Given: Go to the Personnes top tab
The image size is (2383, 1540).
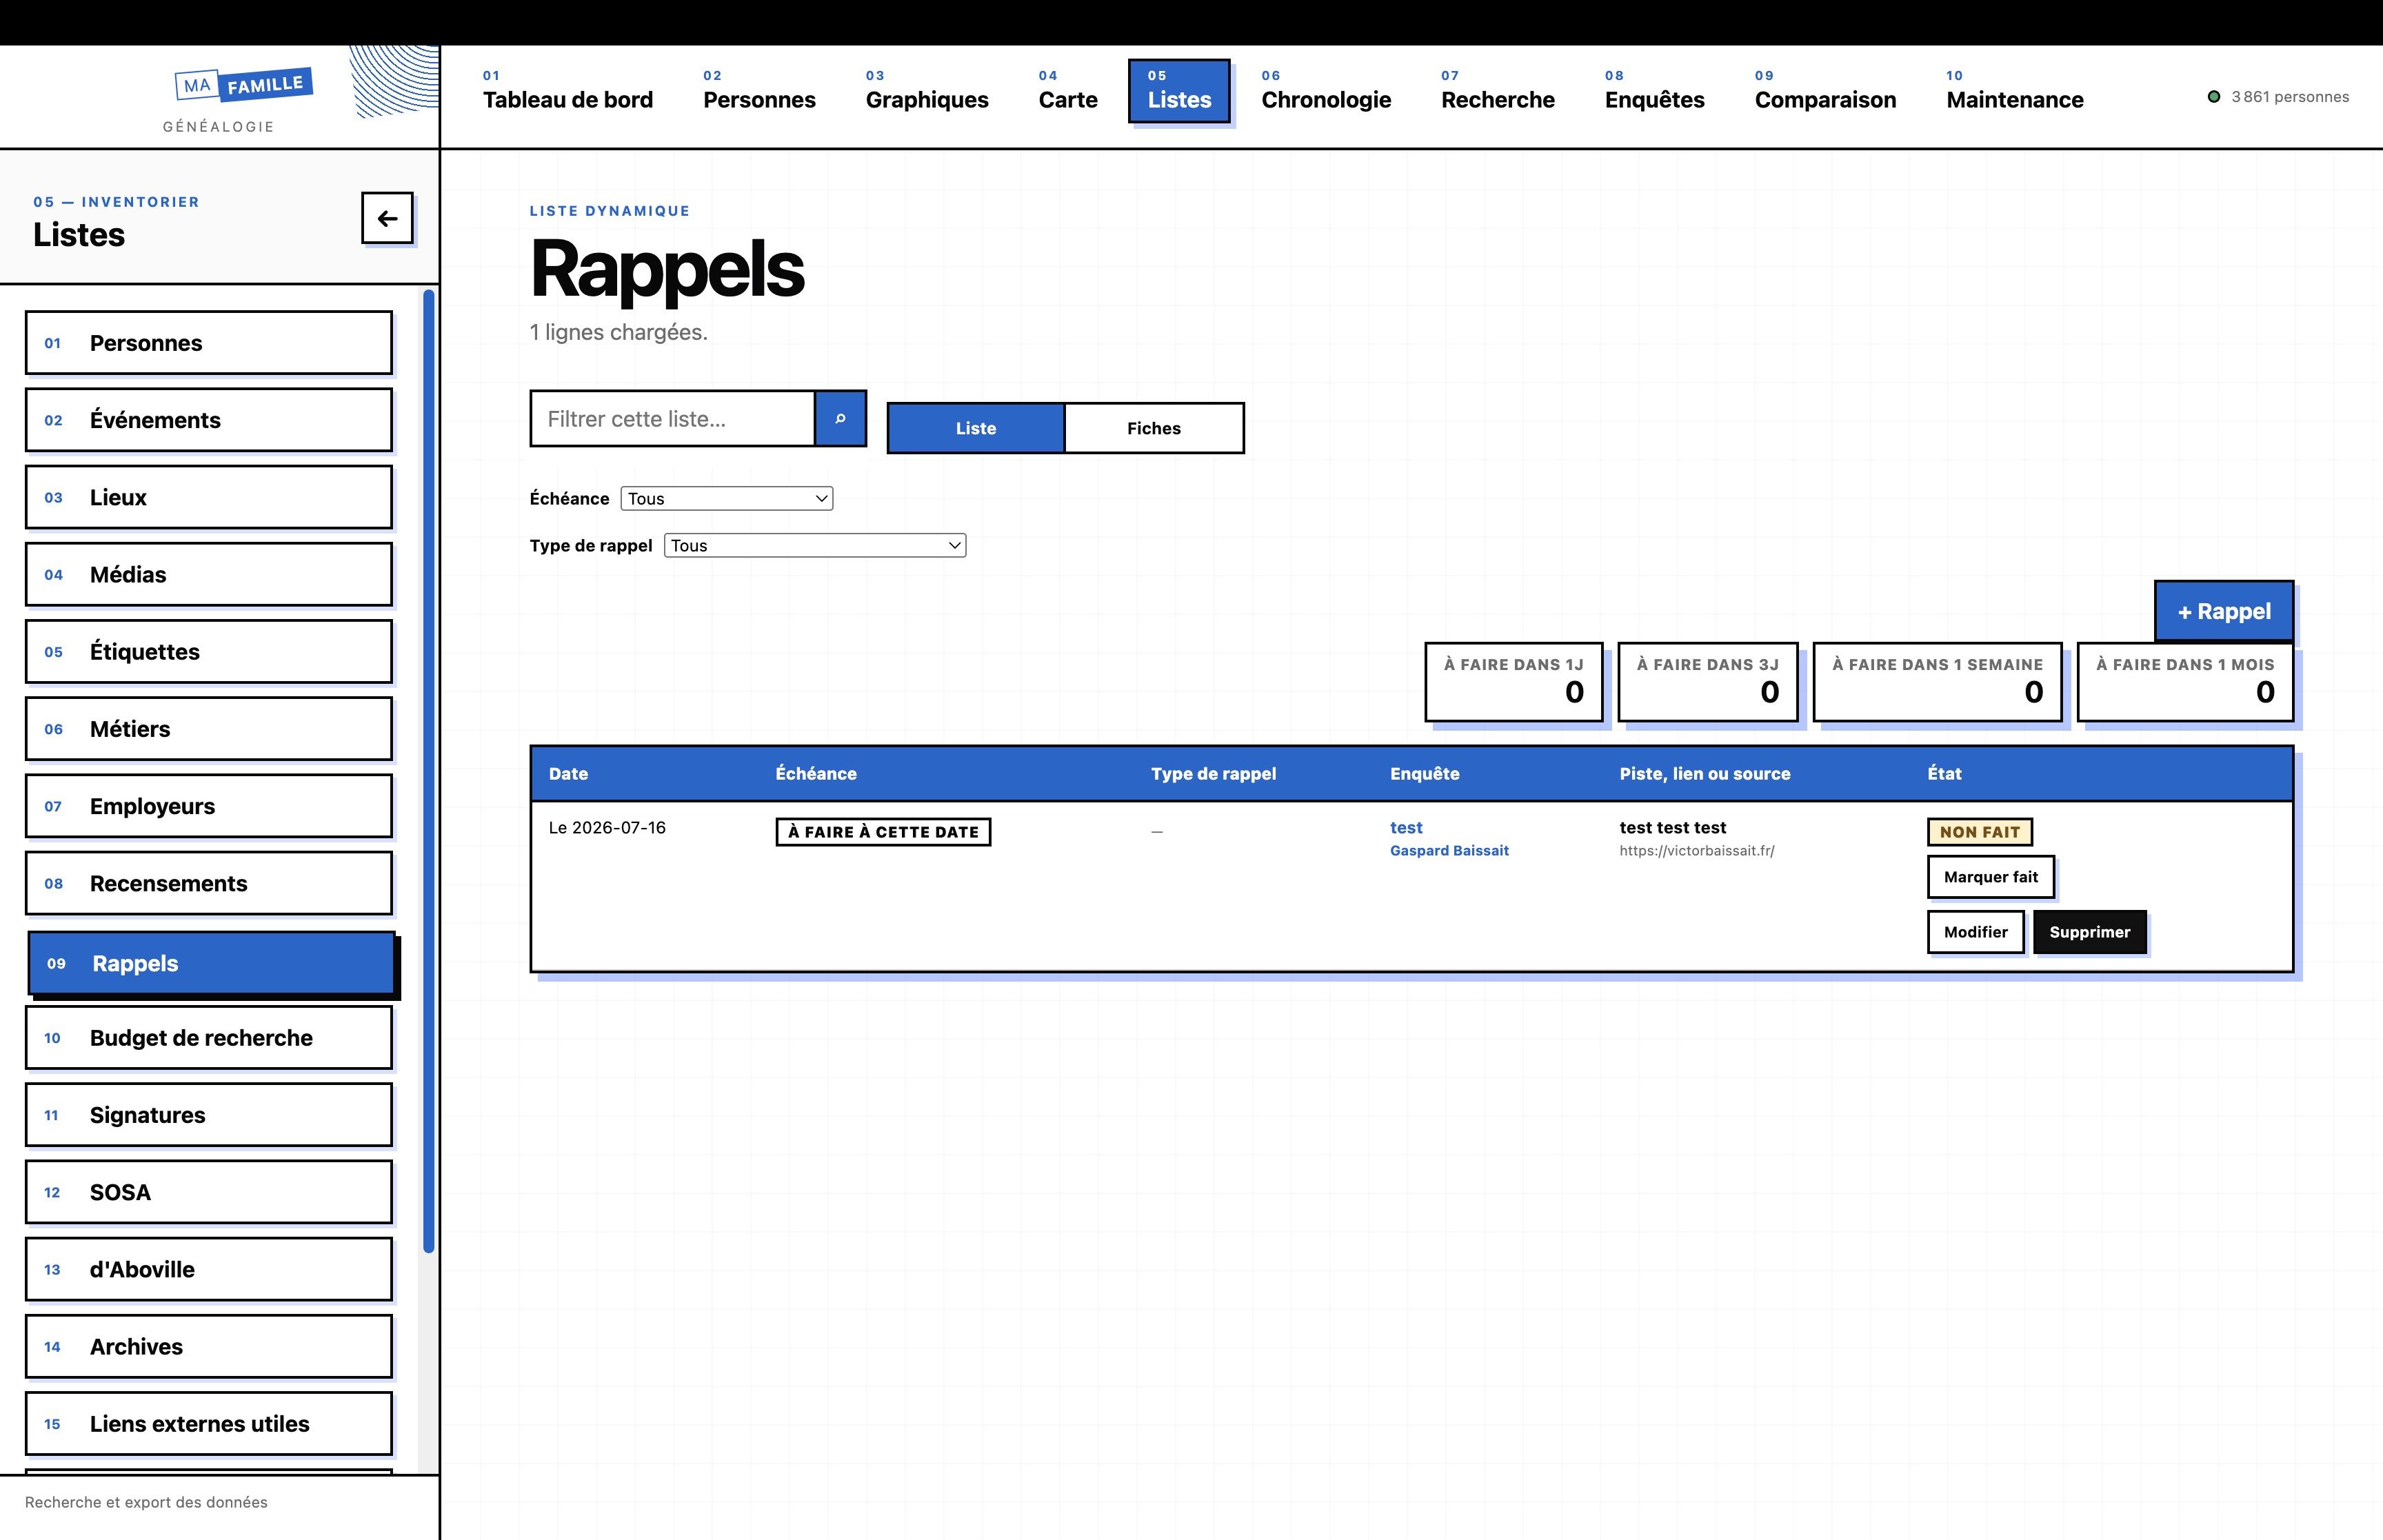Looking at the screenshot, I should 759,90.
